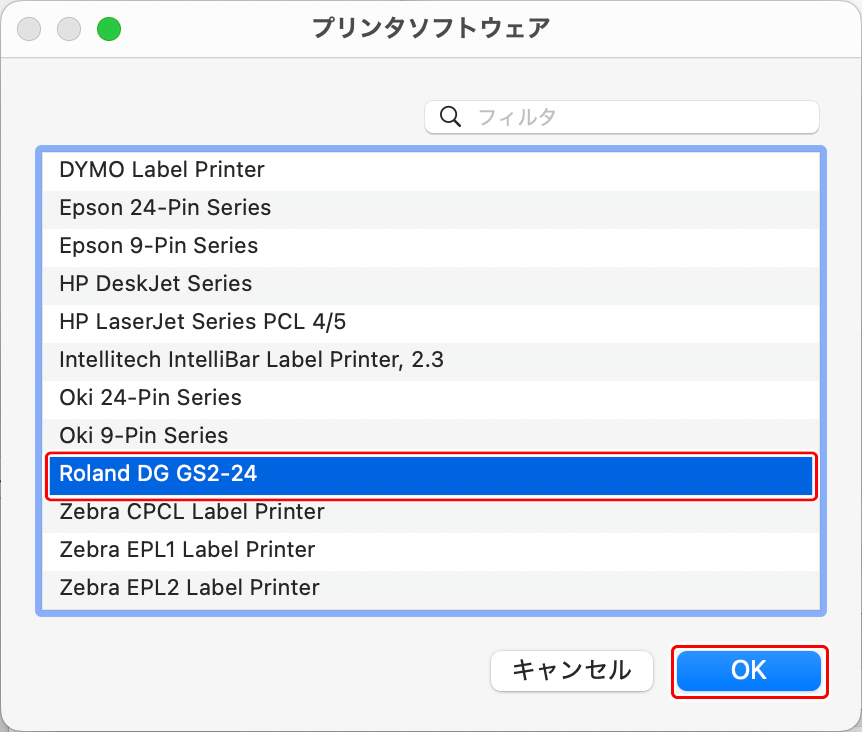The height and width of the screenshot is (732, 862).
Task: Select Oki 24-Pin Series row
Action: [x=431, y=398]
